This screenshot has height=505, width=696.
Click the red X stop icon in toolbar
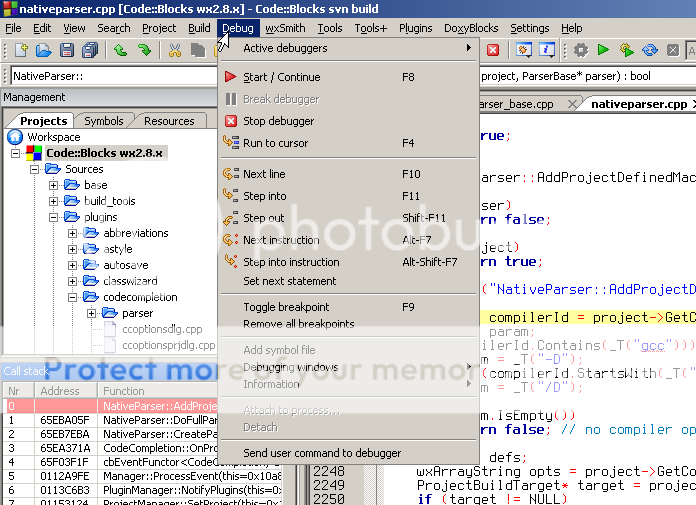click(493, 50)
